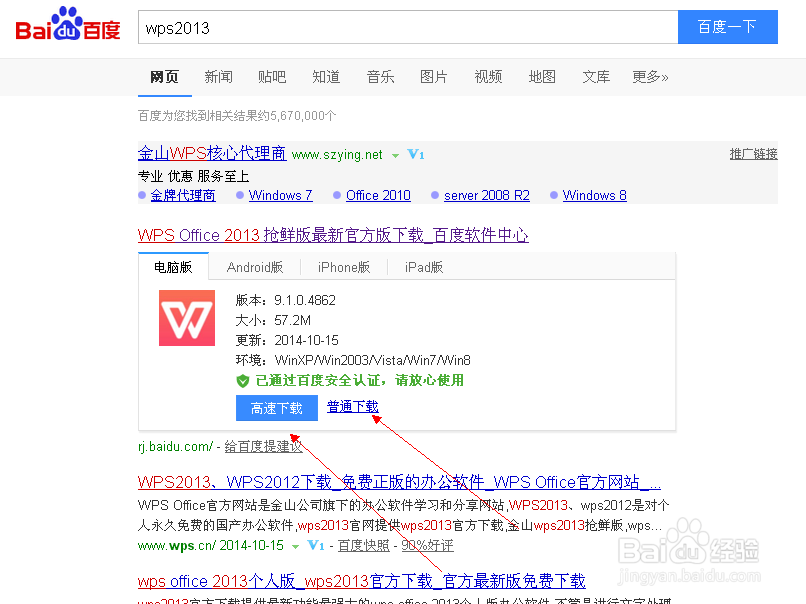806x604 pixels.
Task: Click the 推广链接 label
Action: 754,154
